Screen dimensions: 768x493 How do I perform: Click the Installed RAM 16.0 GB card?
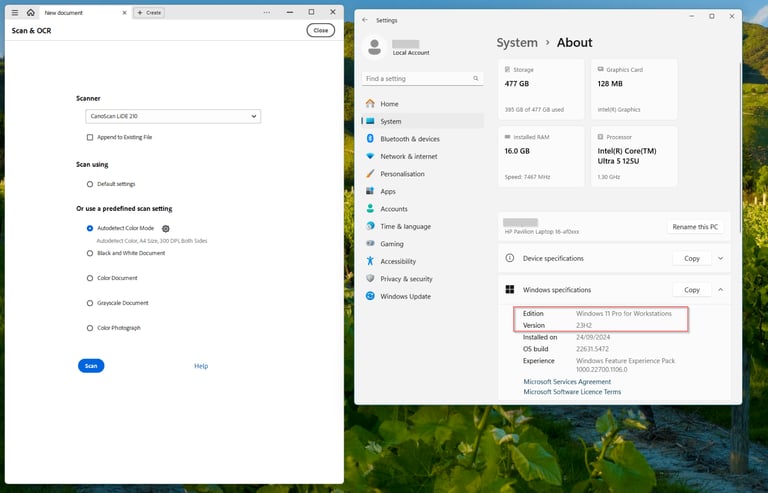[x=541, y=157]
